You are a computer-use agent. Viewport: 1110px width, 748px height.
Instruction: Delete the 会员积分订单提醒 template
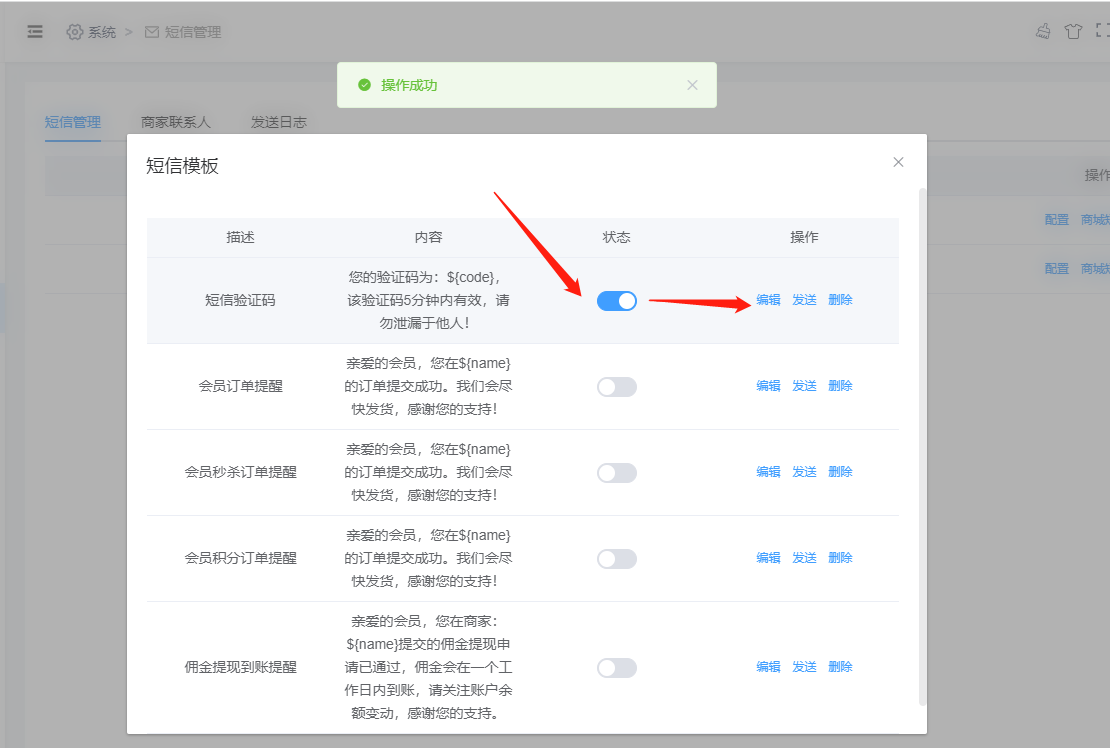point(840,558)
